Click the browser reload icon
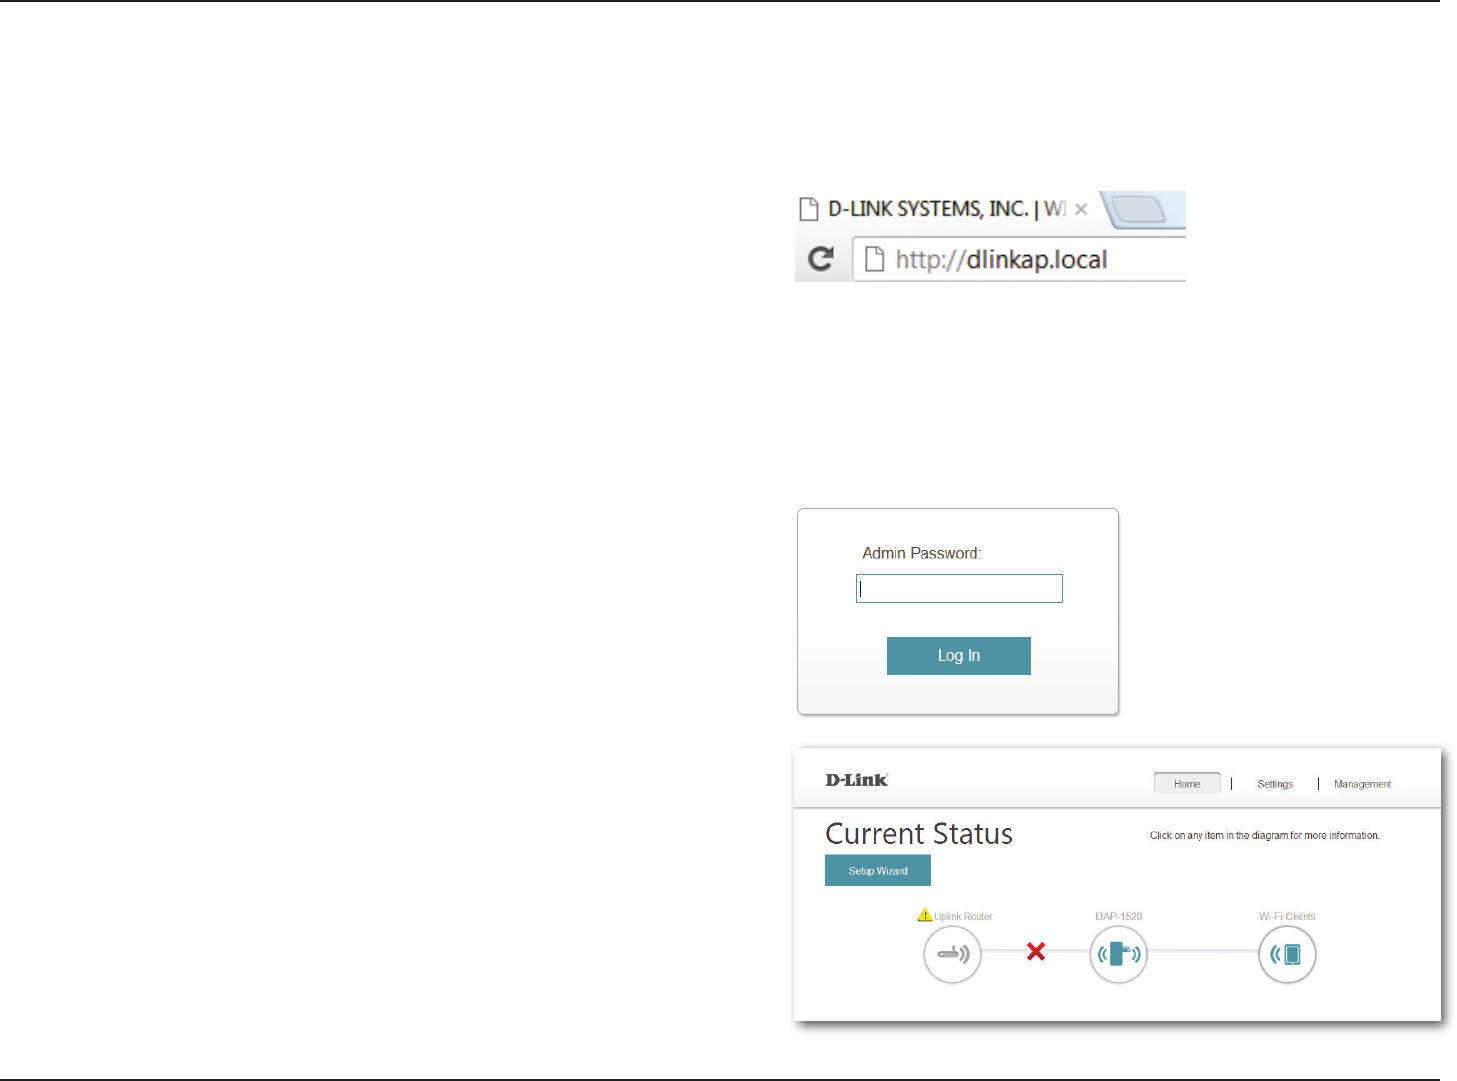 point(821,260)
